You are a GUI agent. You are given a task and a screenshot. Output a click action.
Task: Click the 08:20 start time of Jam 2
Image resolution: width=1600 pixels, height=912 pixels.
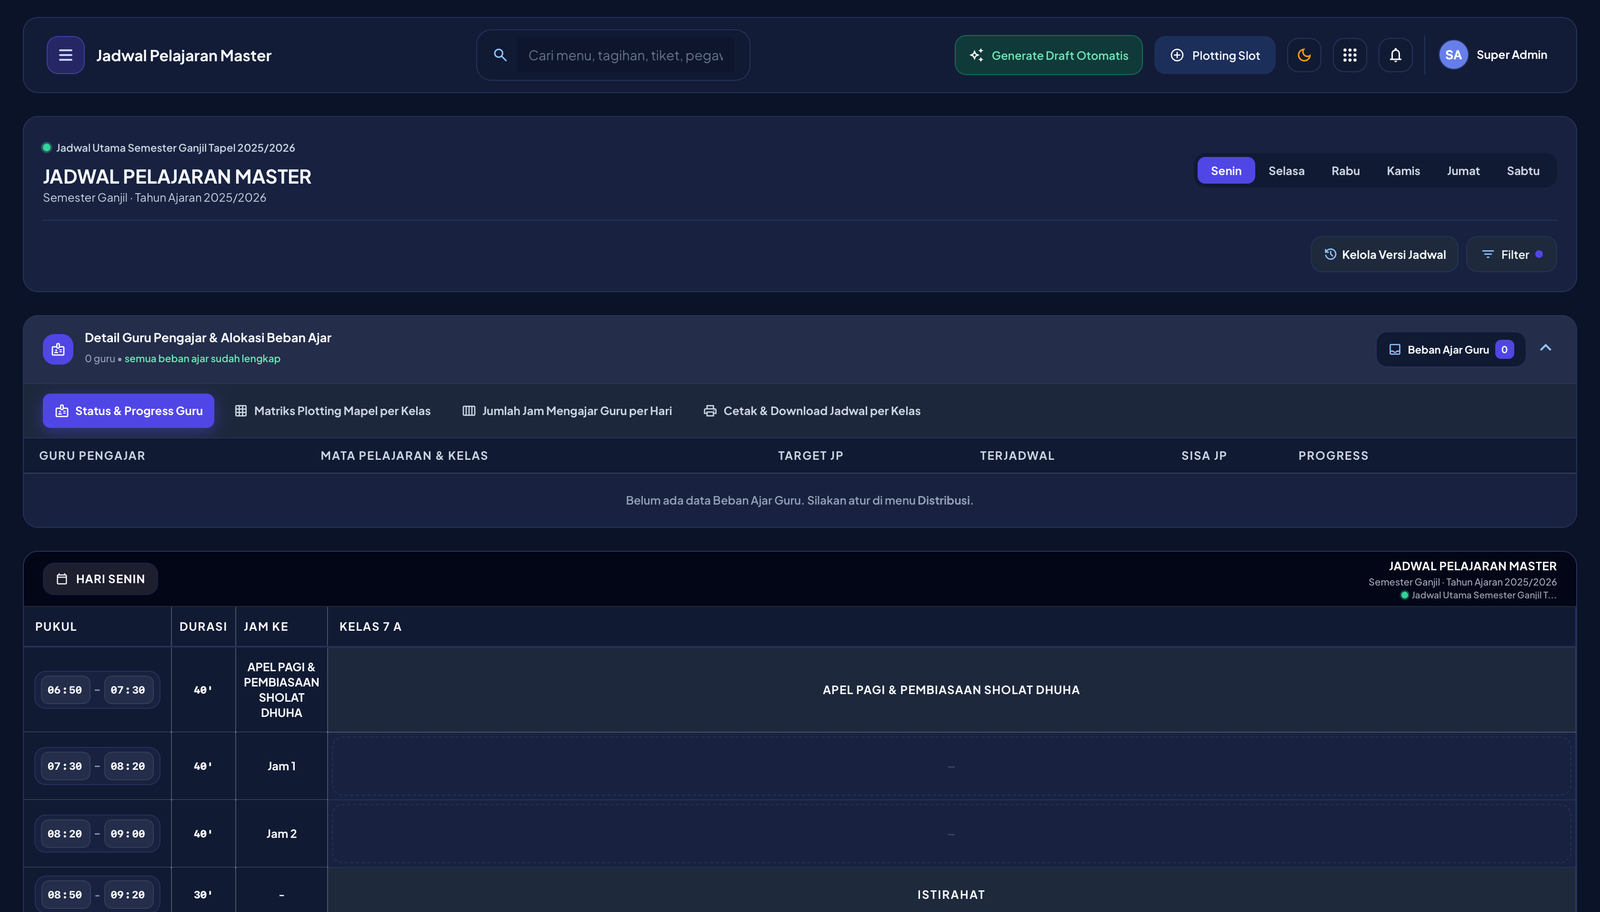(x=65, y=834)
